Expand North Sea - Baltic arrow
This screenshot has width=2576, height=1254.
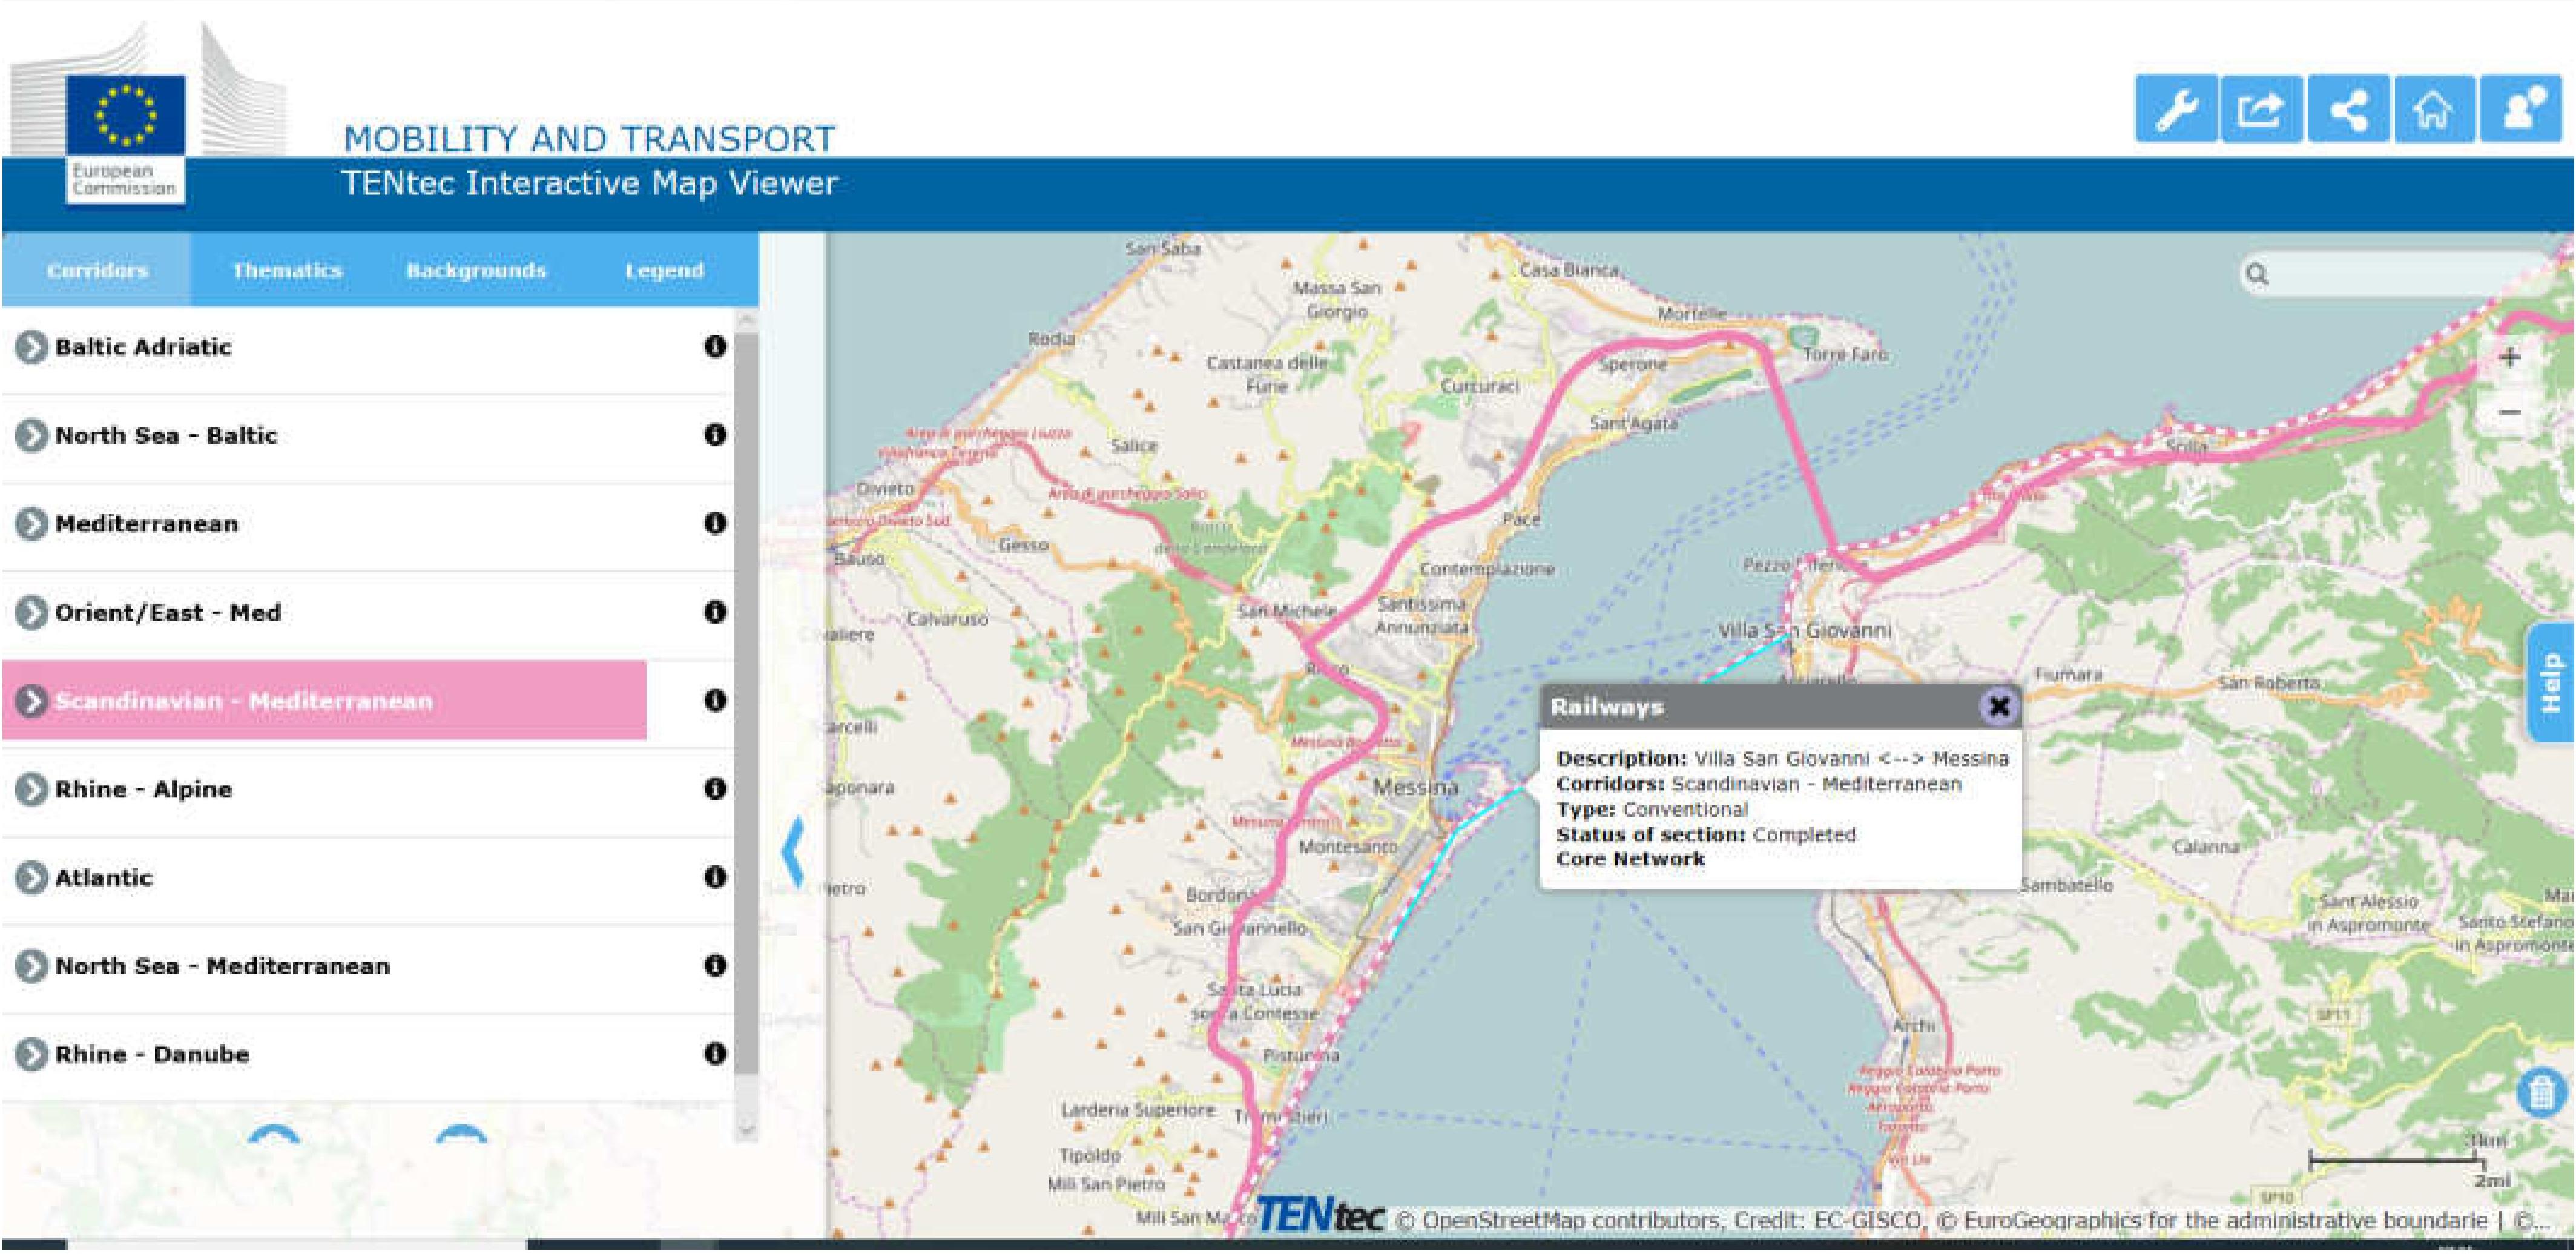click(x=32, y=435)
